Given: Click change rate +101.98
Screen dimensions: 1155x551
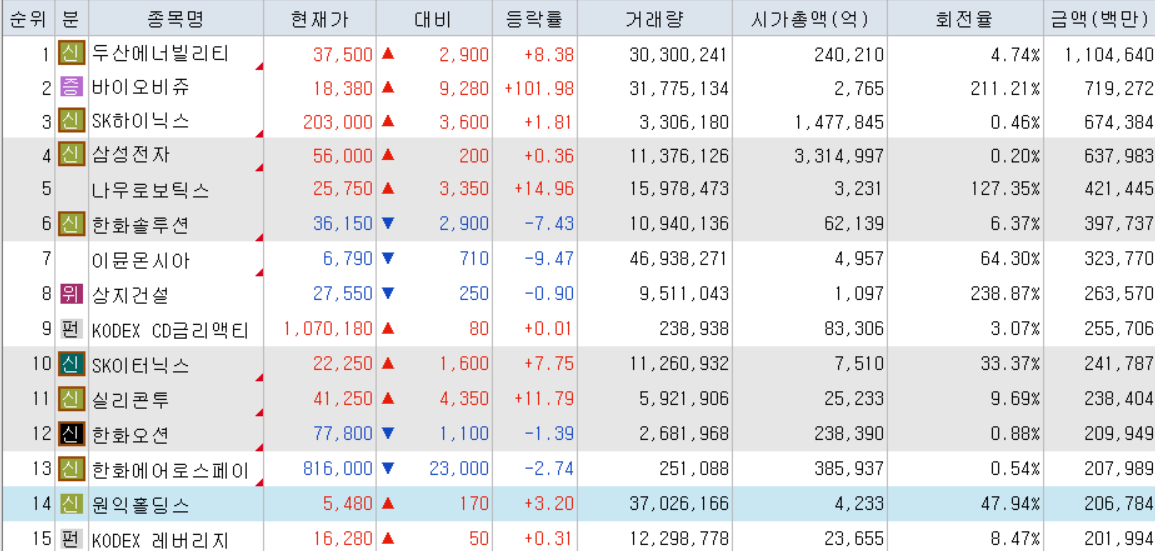Looking at the screenshot, I should click(x=539, y=88).
